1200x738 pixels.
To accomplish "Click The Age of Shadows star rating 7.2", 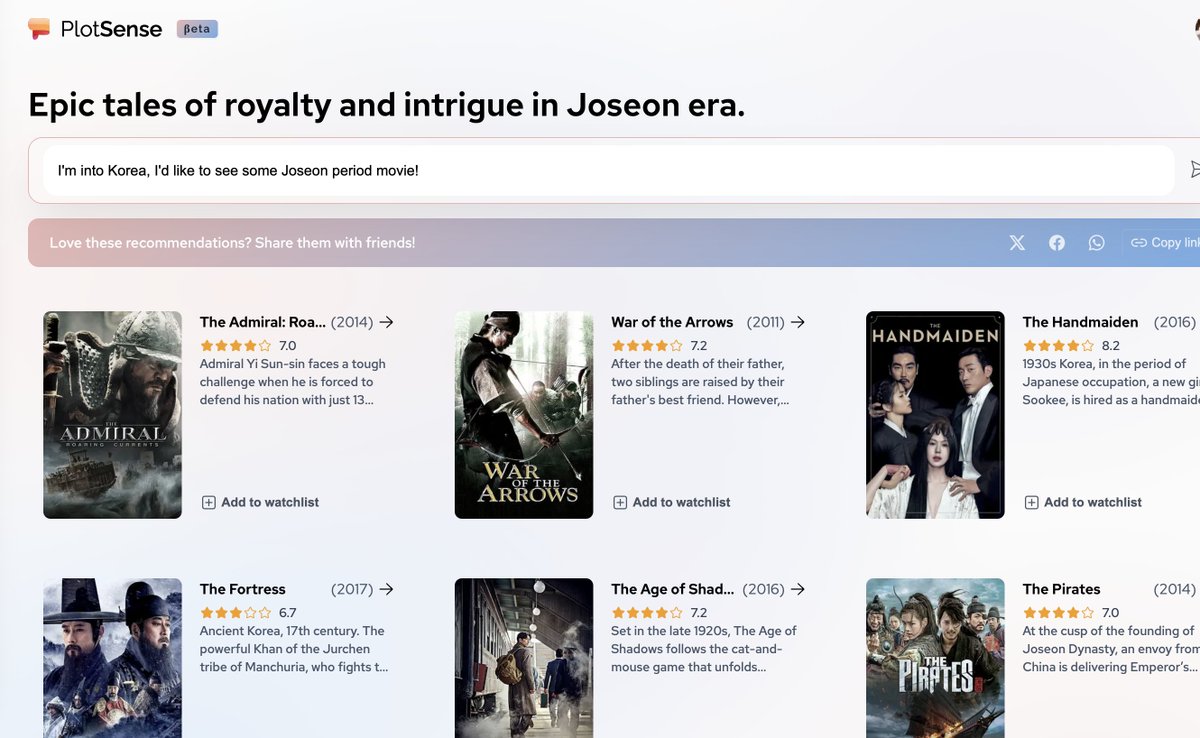I will 659,613.
